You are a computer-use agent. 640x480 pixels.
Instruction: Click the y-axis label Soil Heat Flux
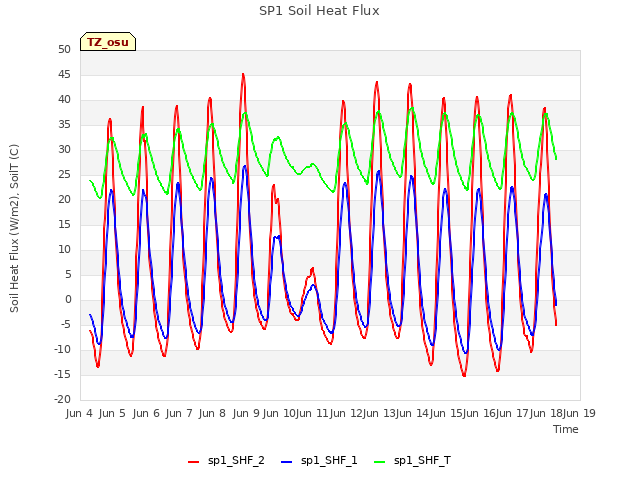(x=15, y=228)
